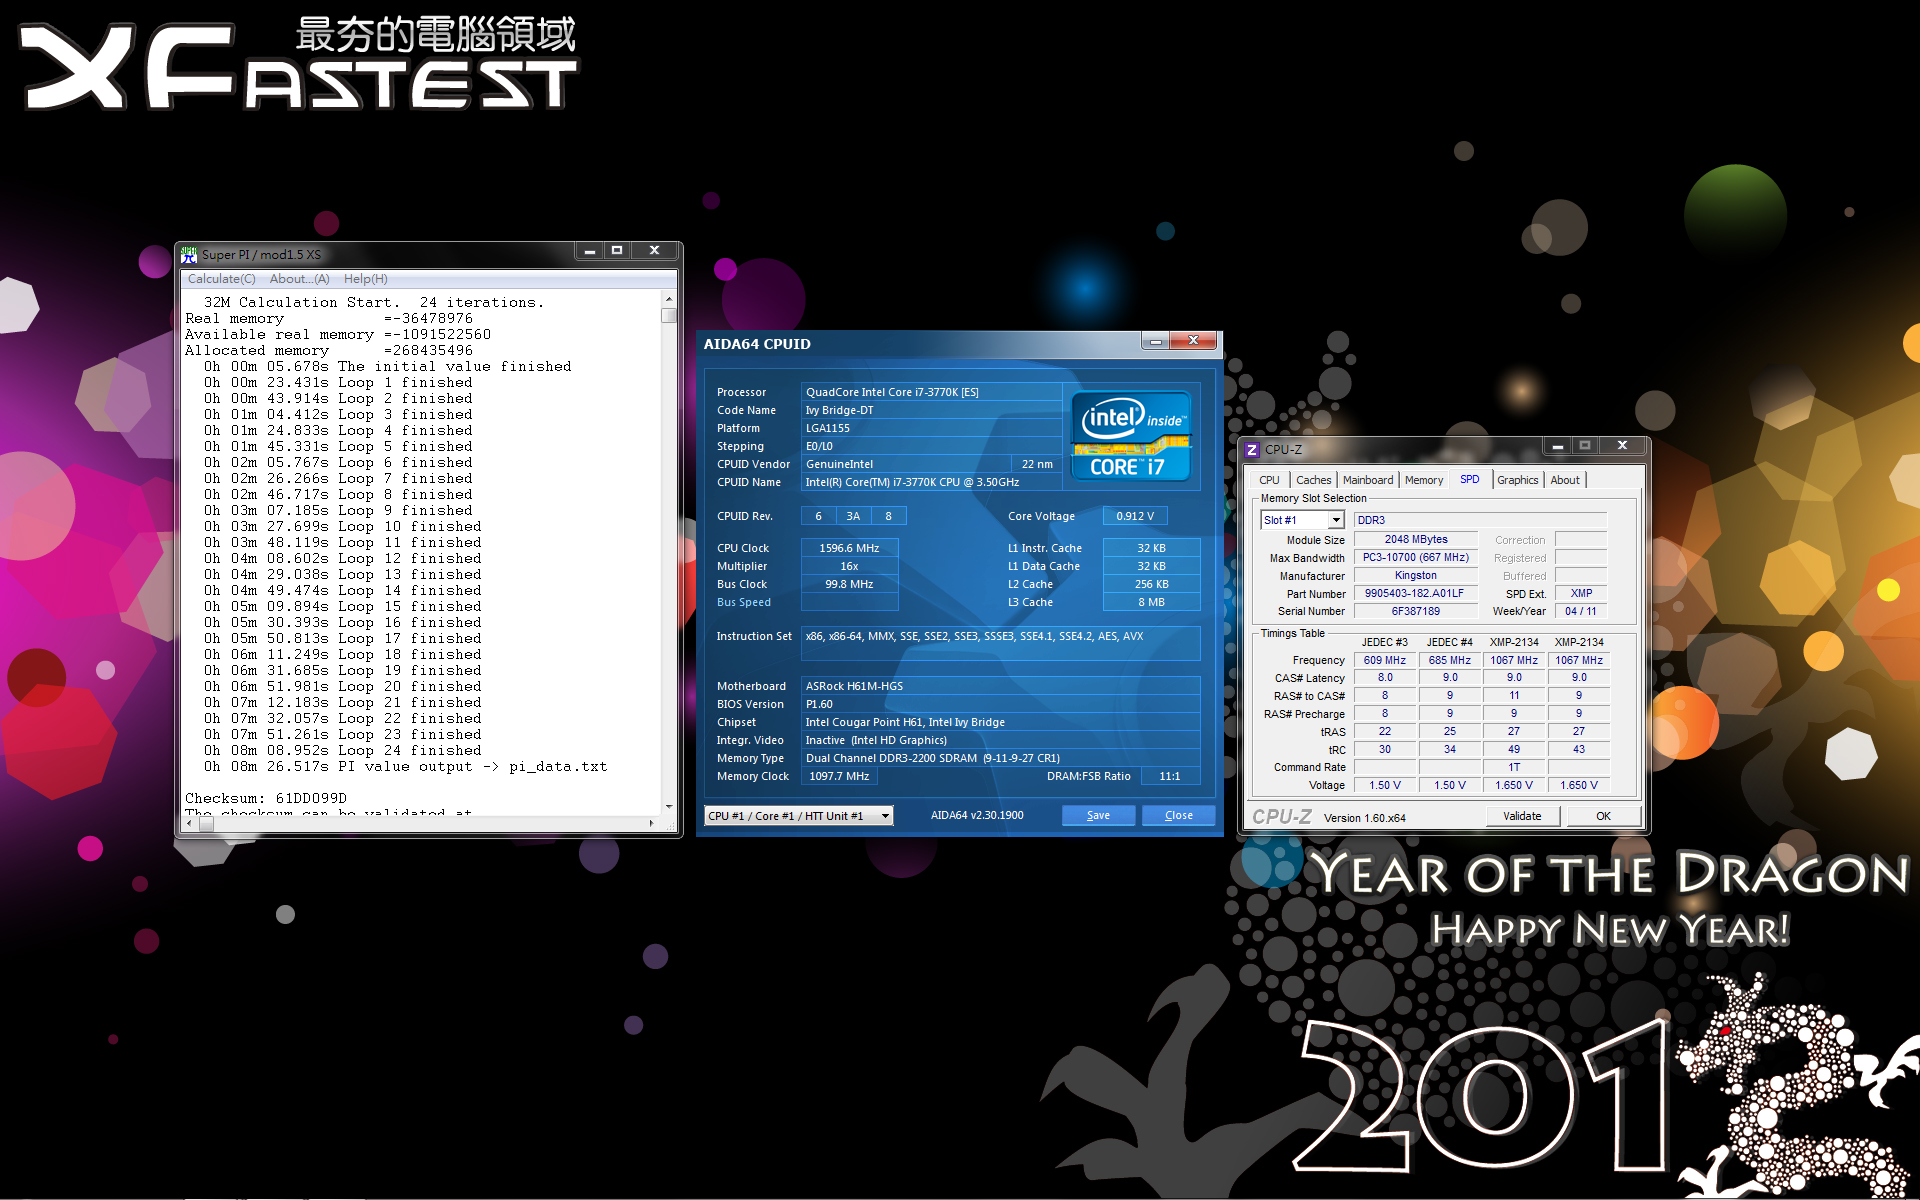
Task: Switch to the Mainboard tab in CPU-Z
Action: [1367, 480]
